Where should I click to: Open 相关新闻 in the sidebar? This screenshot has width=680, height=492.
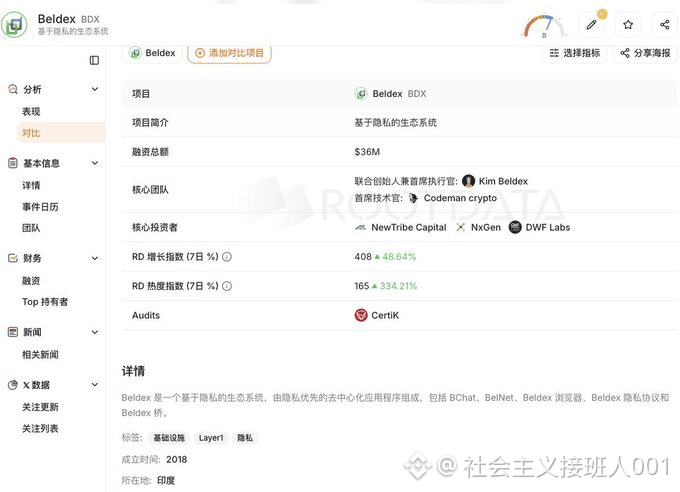40,354
